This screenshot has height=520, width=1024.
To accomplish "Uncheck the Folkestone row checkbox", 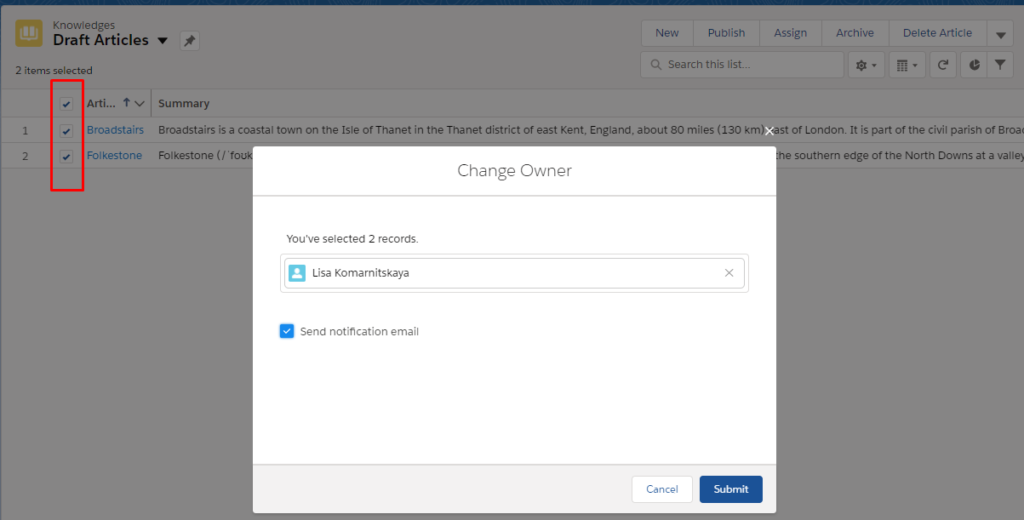I will [66, 156].
